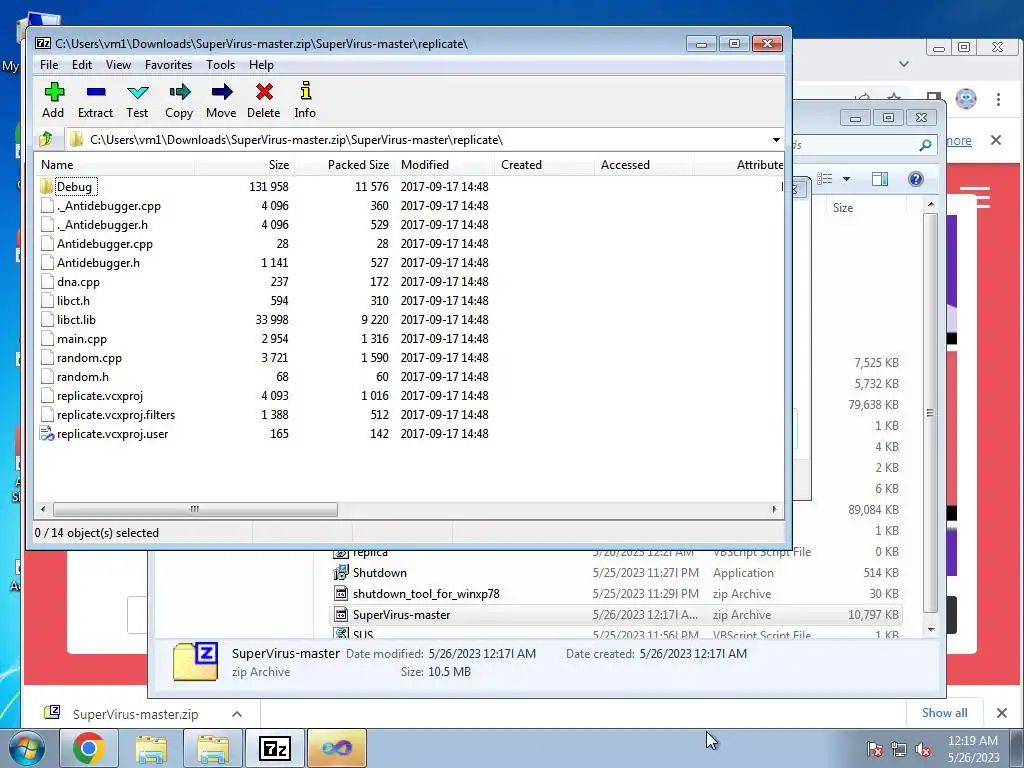This screenshot has height=768, width=1024.
Task: Open the Chrome three-dot menu
Action: pyautogui.click(x=998, y=99)
